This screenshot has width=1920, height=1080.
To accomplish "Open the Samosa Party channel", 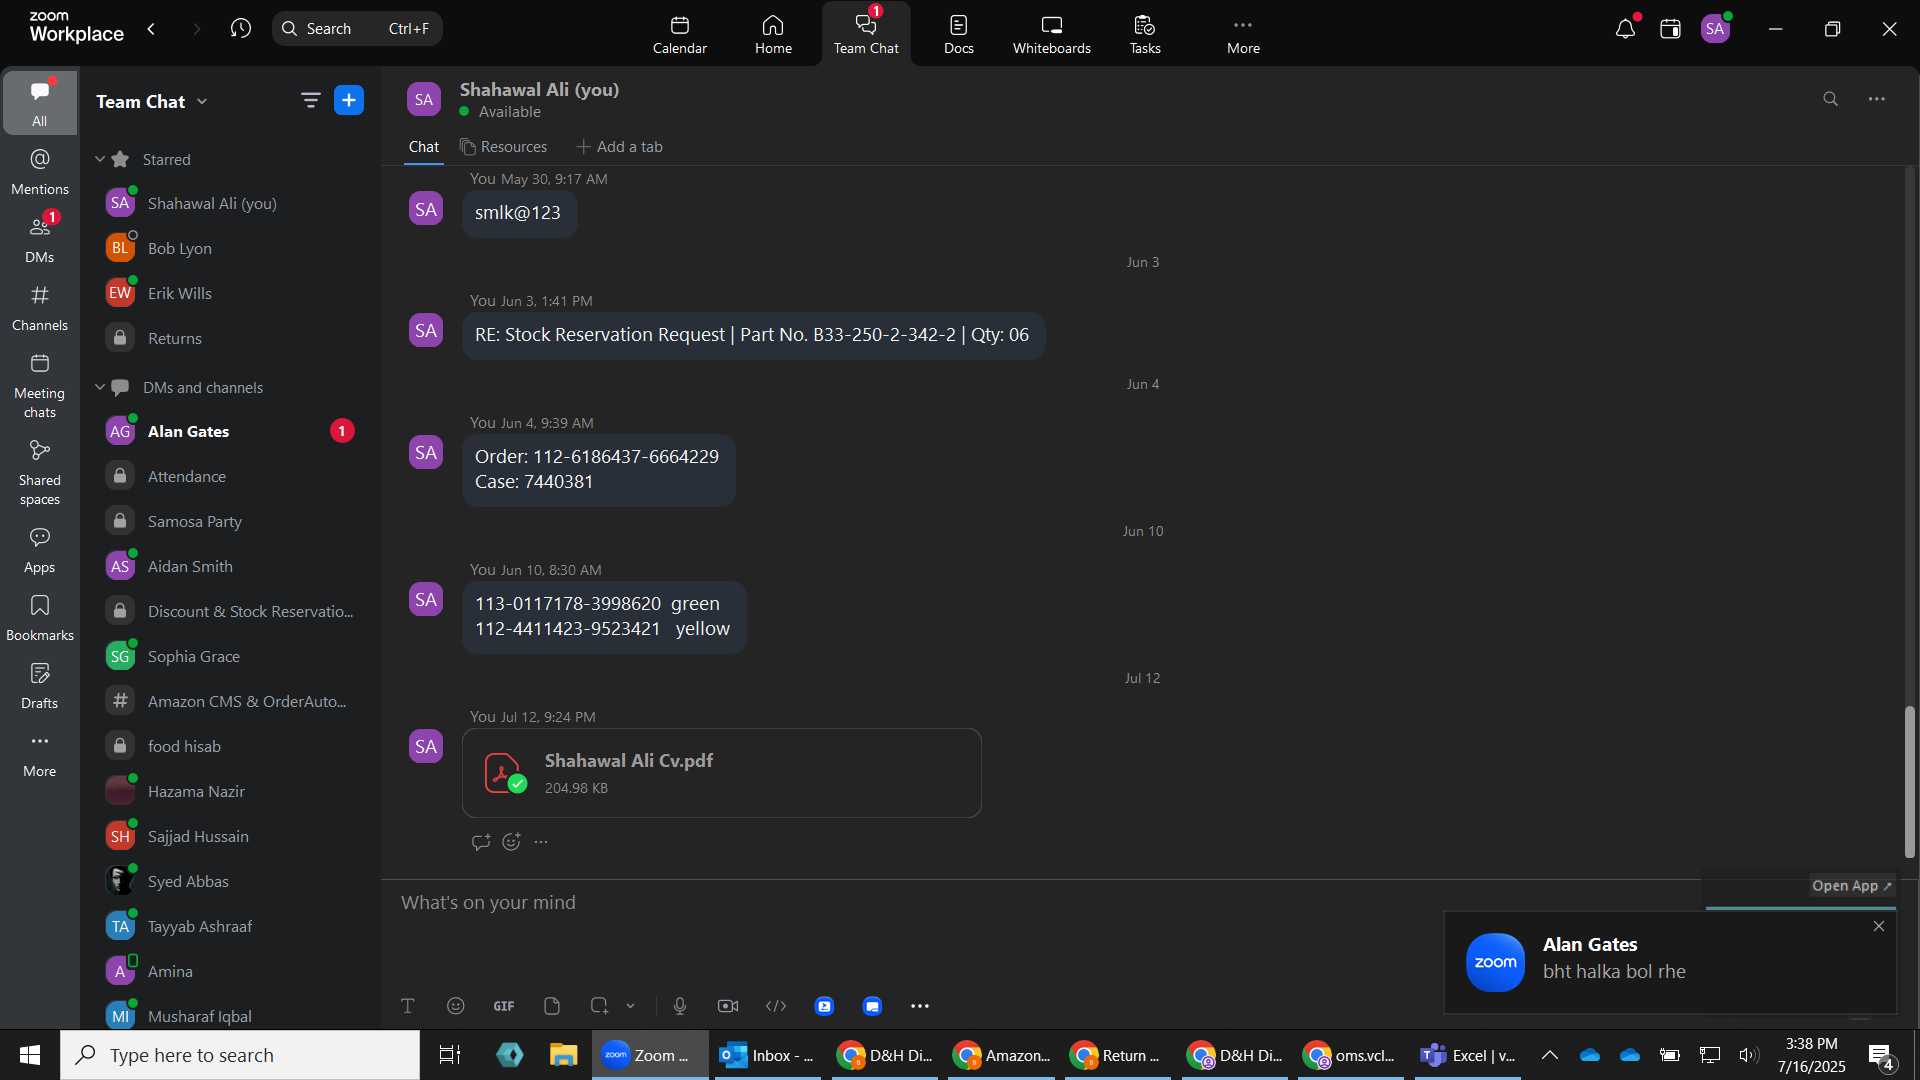I will [231, 521].
